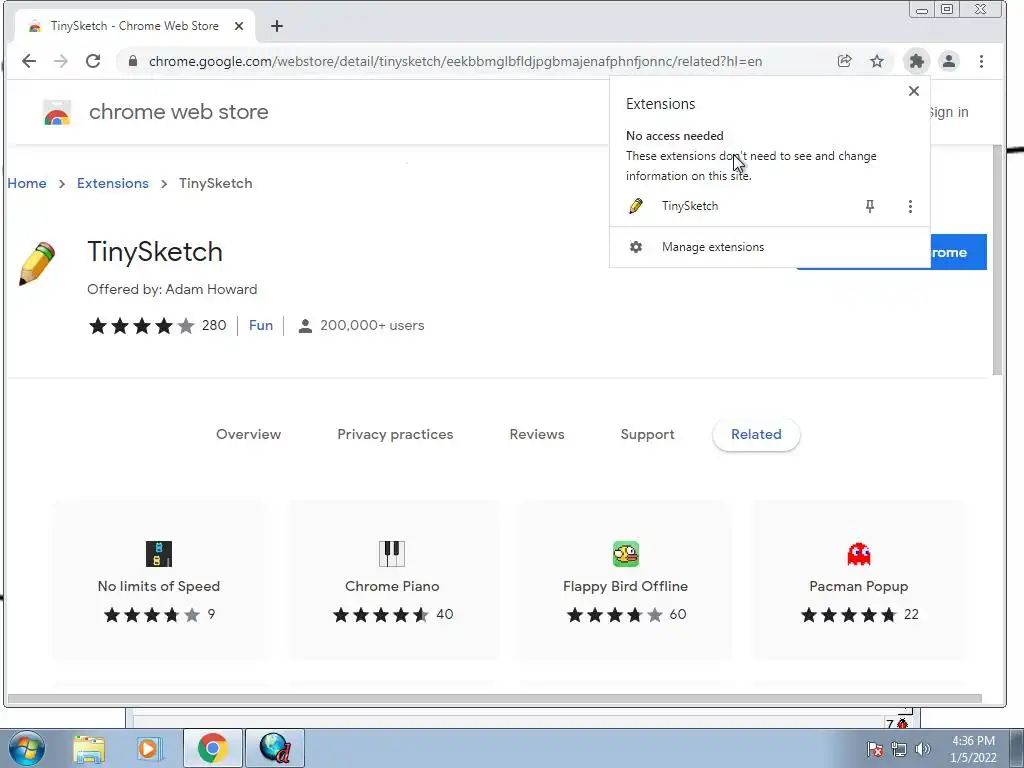This screenshot has height=768, width=1024.
Task: Click the 200,000+ users icon
Action: pyautogui.click(x=304, y=325)
